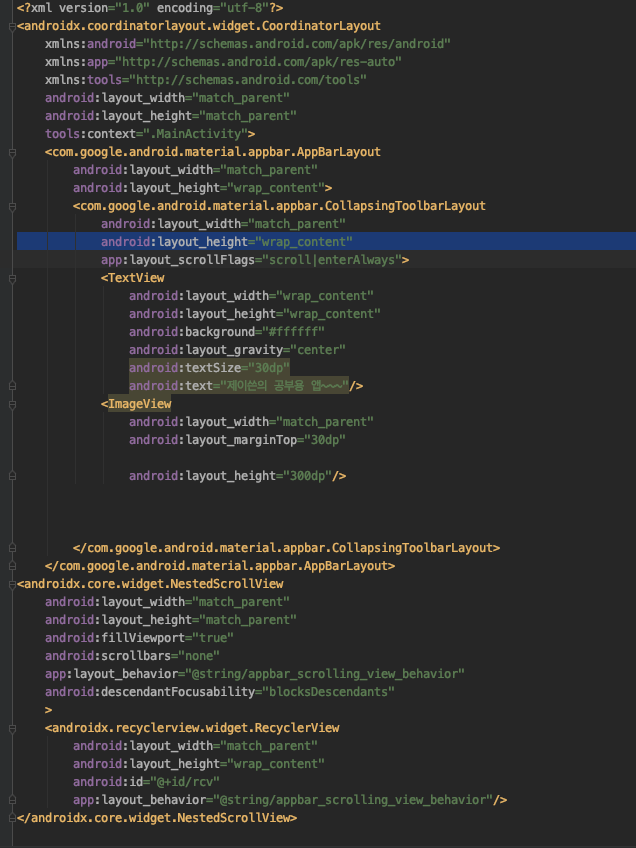Click the android:fillViewport="true" line

tap(139, 638)
